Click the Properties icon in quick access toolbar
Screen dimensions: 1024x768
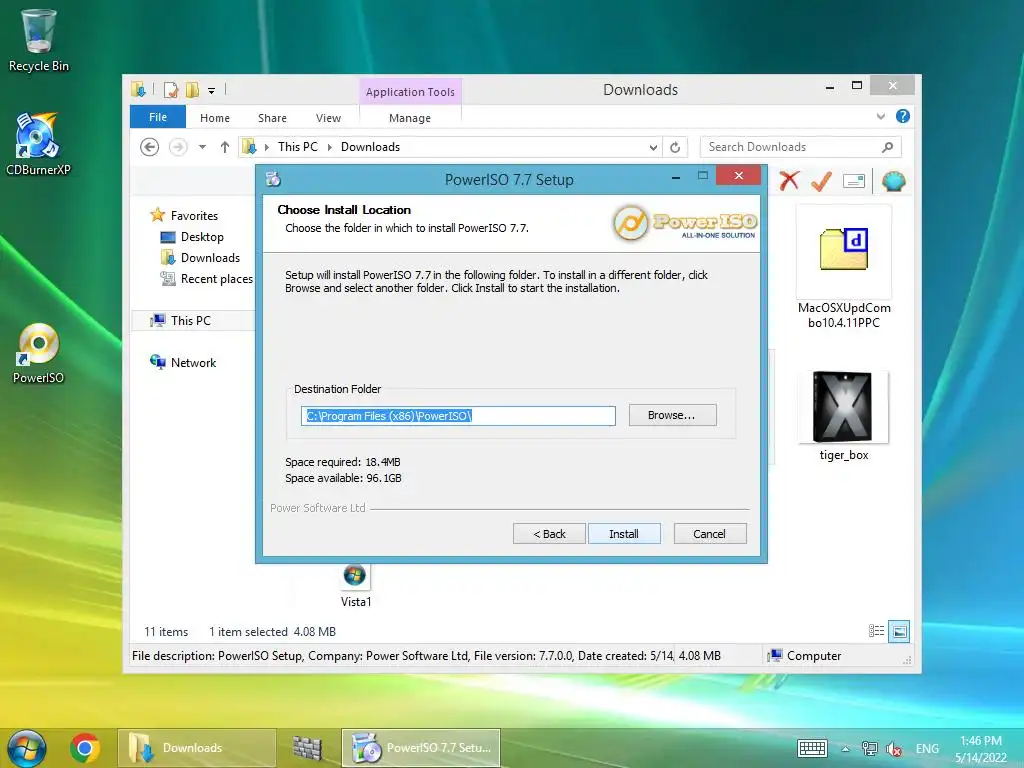tap(171, 89)
